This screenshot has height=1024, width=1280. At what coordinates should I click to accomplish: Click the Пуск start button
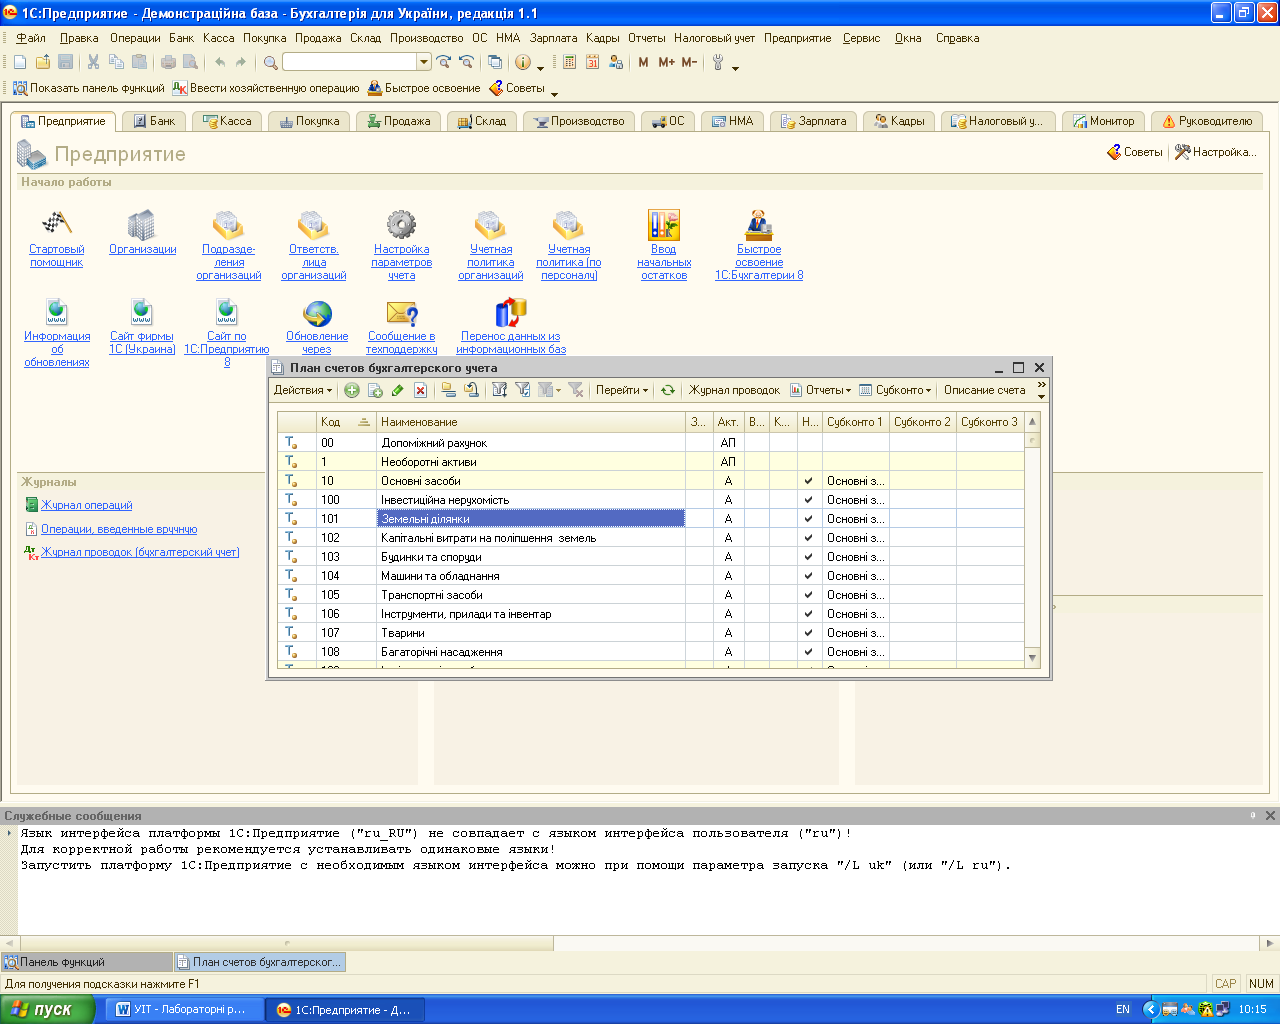click(47, 1009)
